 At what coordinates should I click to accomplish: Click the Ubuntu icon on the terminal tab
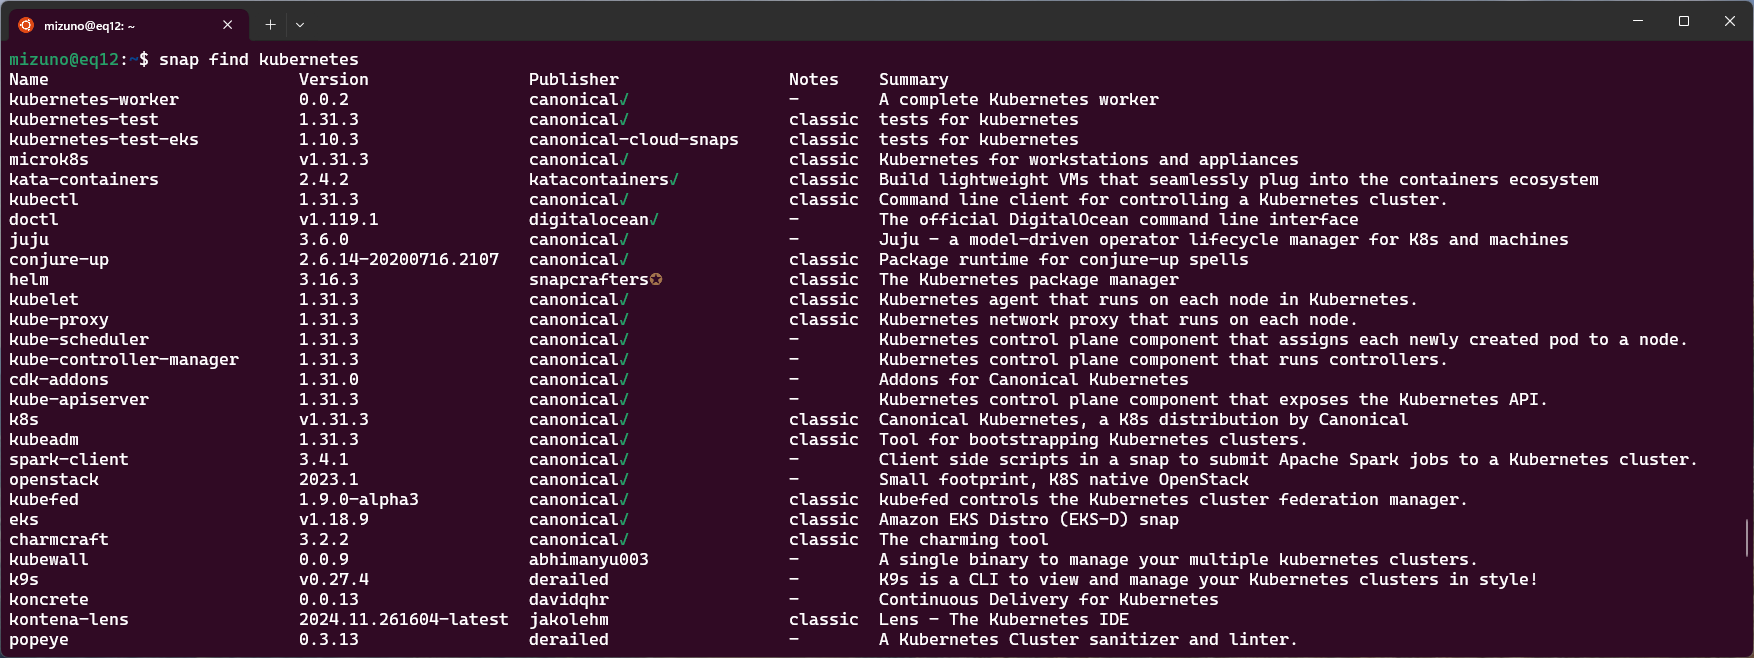26,25
